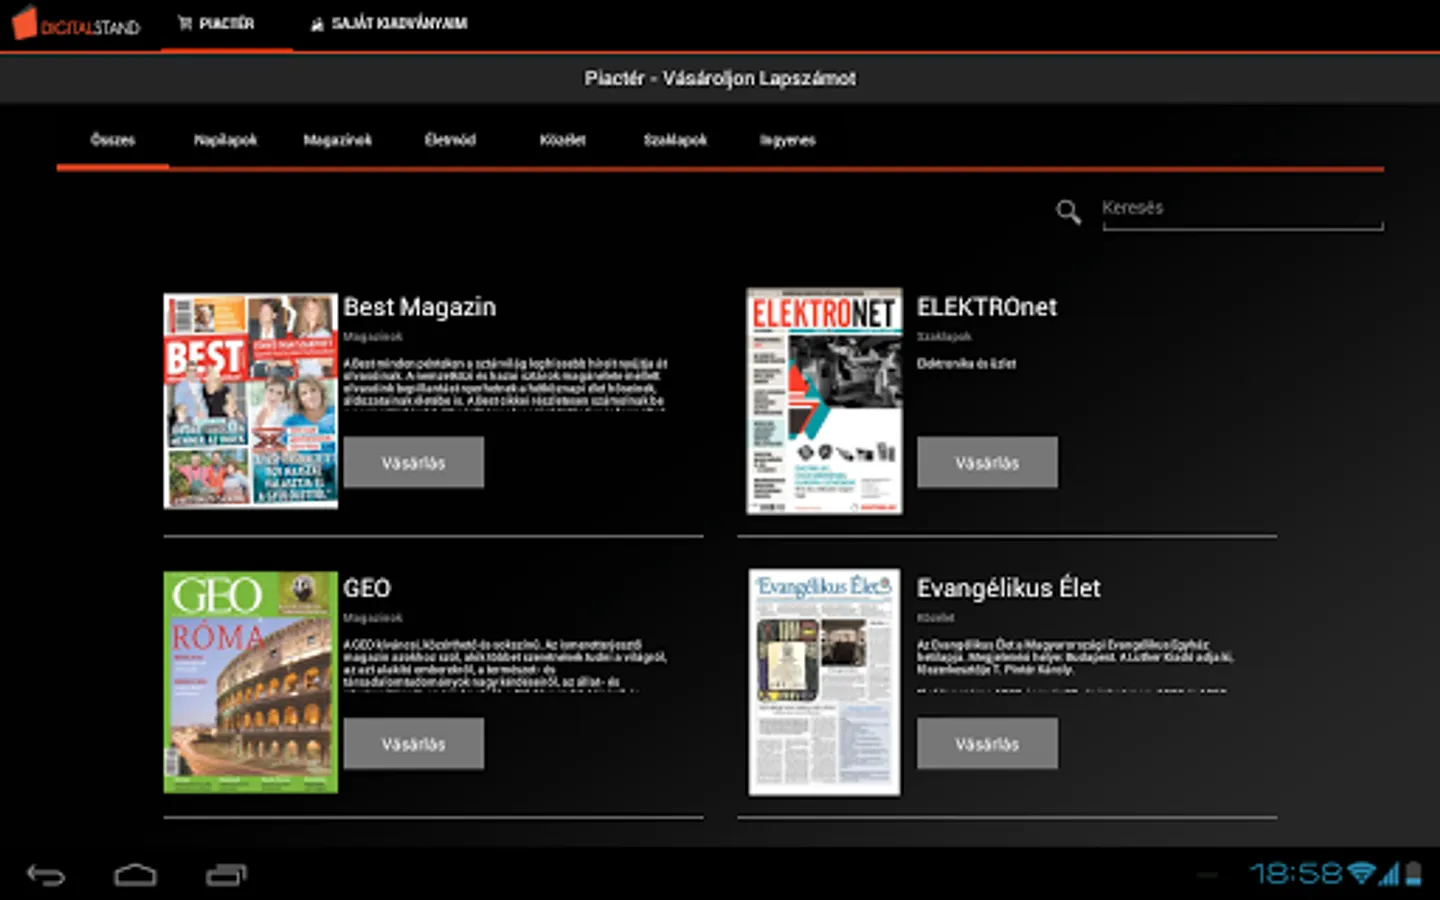
Task: Tap the Wi-Fi status icon
Action: tap(1361, 874)
